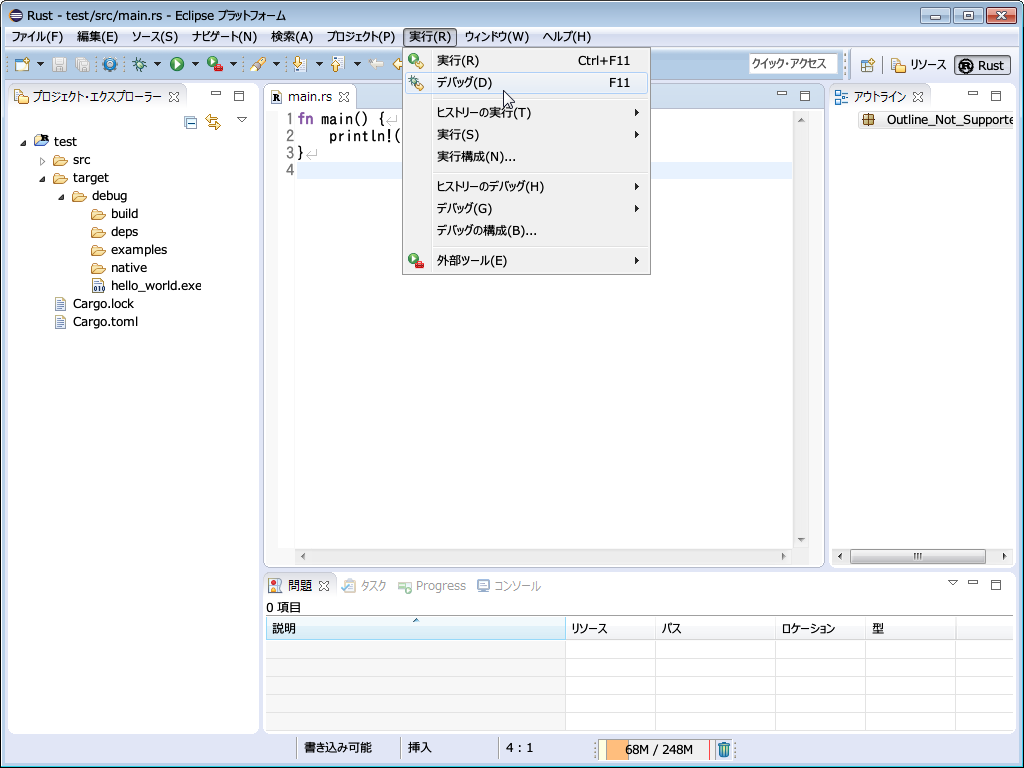Open デバッグの構成(B)... menu item

tap(526, 231)
